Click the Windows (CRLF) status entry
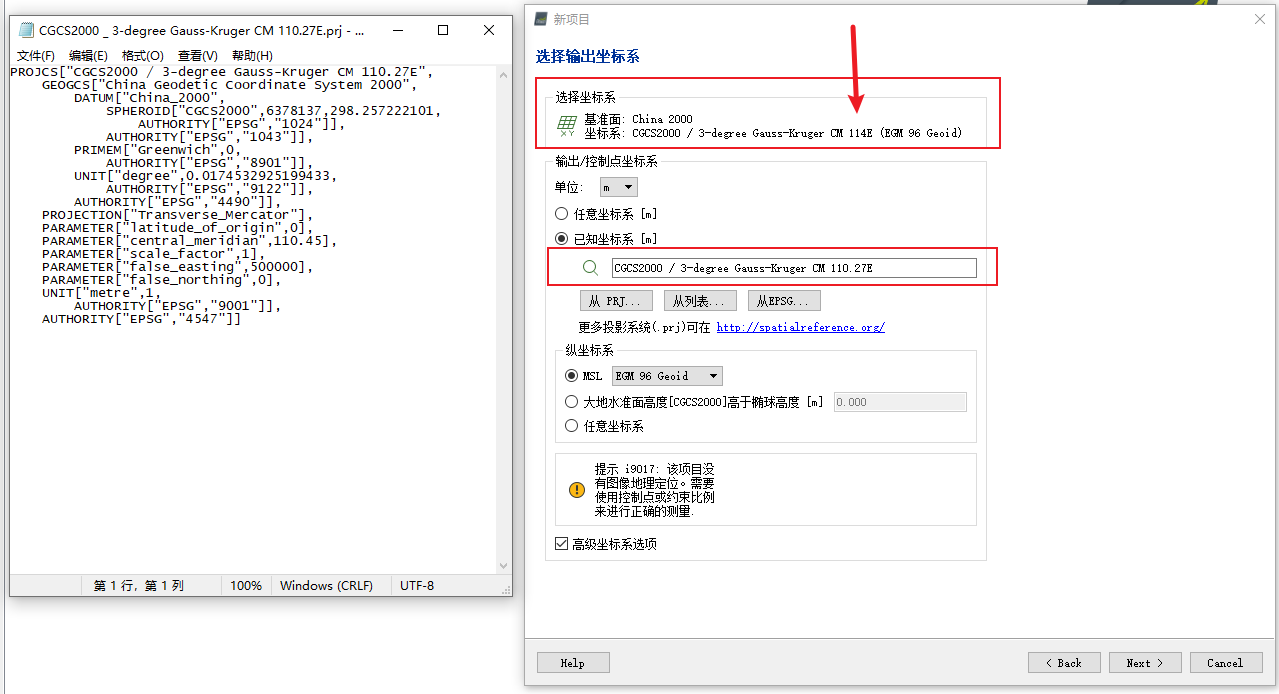This screenshot has height=694, width=1279. click(327, 585)
